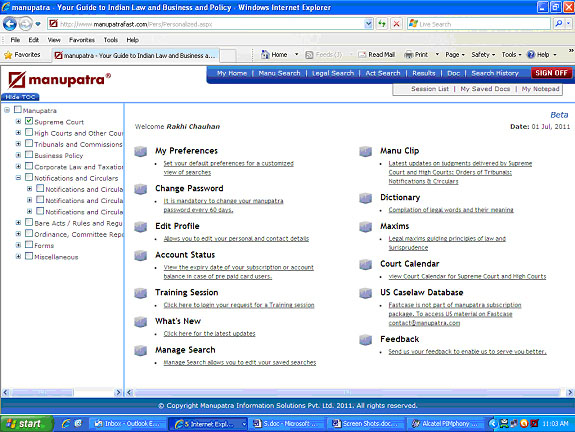Screen dimensions: 575x432
Task: Click the Change Password cube icon
Action: pyautogui.click(x=140, y=189)
